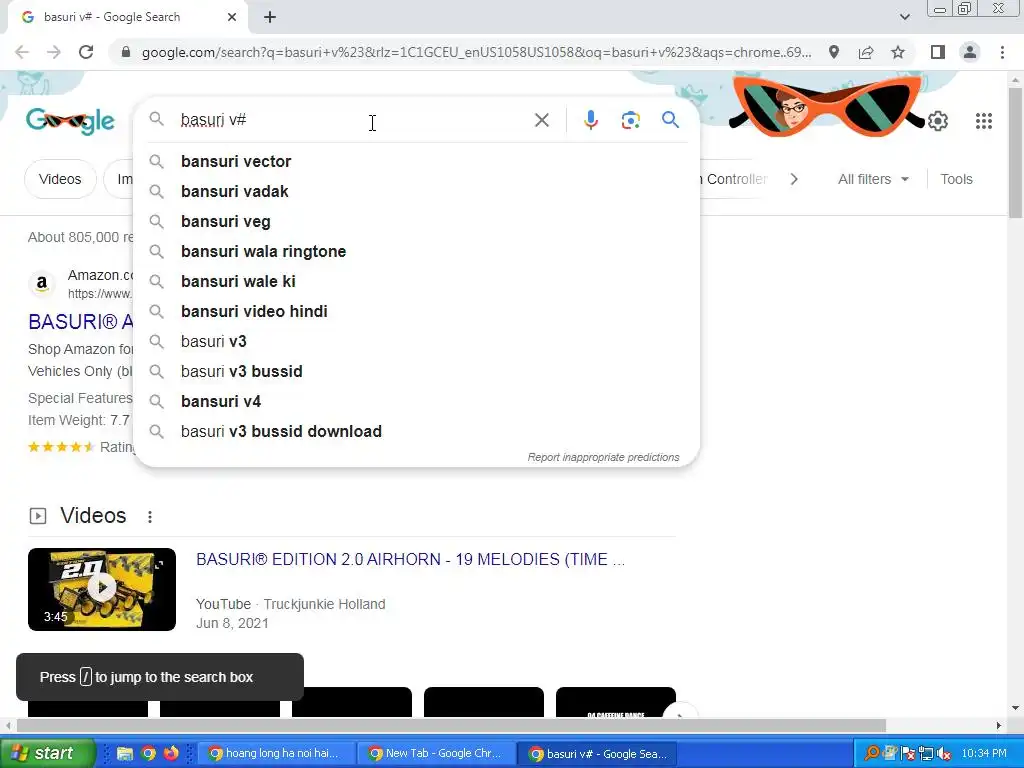Select suggestion 'bansuri vector'
Image resolution: width=1024 pixels, height=768 pixels.
pos(416,161)
